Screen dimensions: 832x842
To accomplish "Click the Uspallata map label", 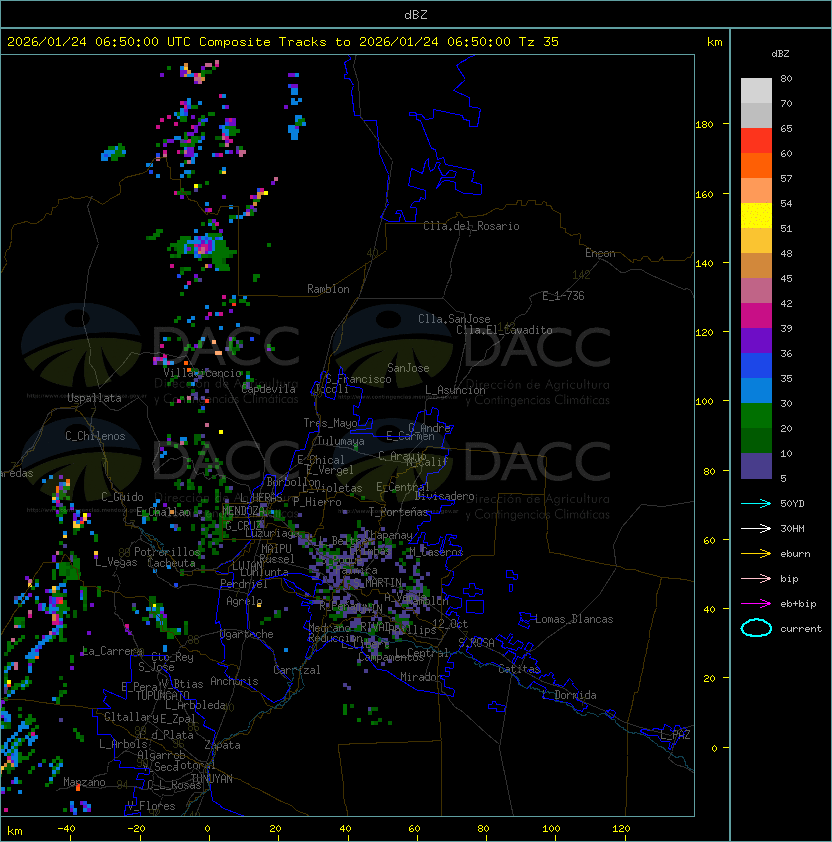I will tap(94, 398).
